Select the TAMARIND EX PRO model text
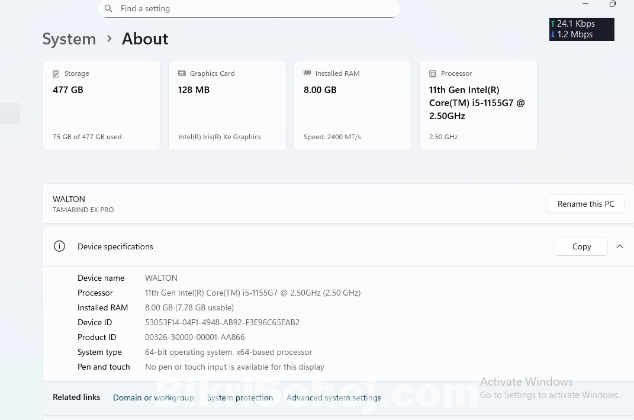The height and width of the screenshot is (420, 634). 83,209
